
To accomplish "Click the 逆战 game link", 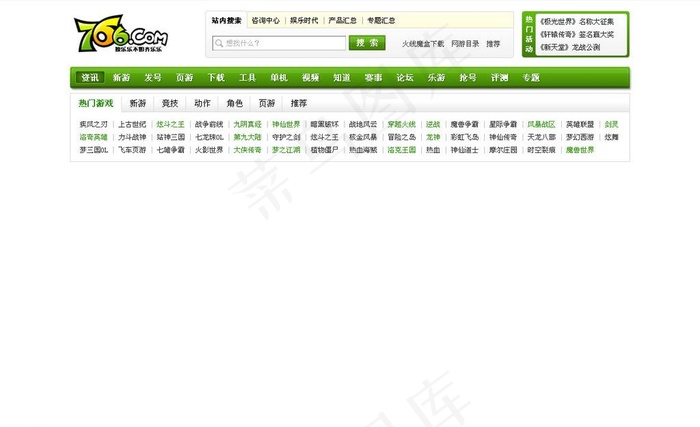I will [433, 124].
